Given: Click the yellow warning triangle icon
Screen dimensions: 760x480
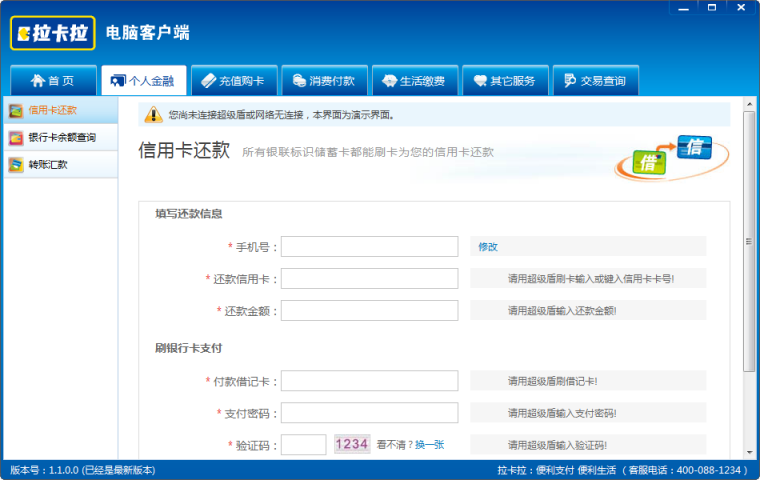Looking at the screenshot, I should (x=153, y=114).
